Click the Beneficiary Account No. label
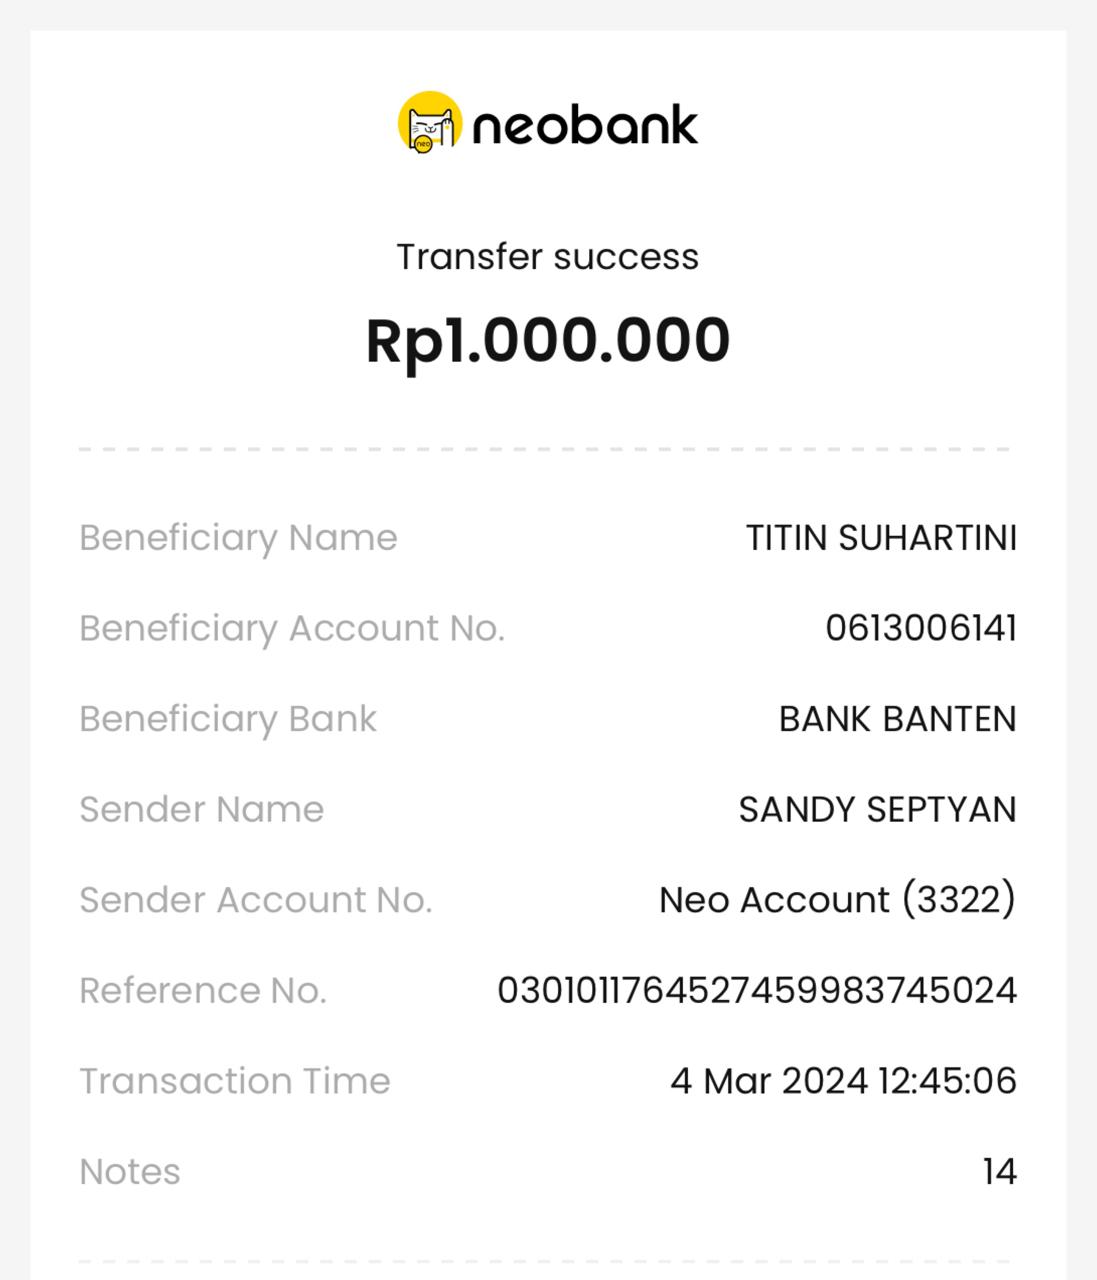Screen dimensions: 1097x1280 292,629
